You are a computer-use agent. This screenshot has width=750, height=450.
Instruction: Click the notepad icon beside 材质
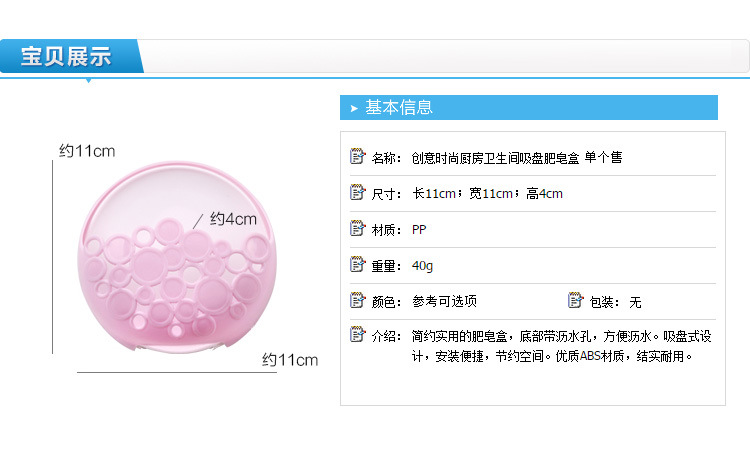(358, 229)
